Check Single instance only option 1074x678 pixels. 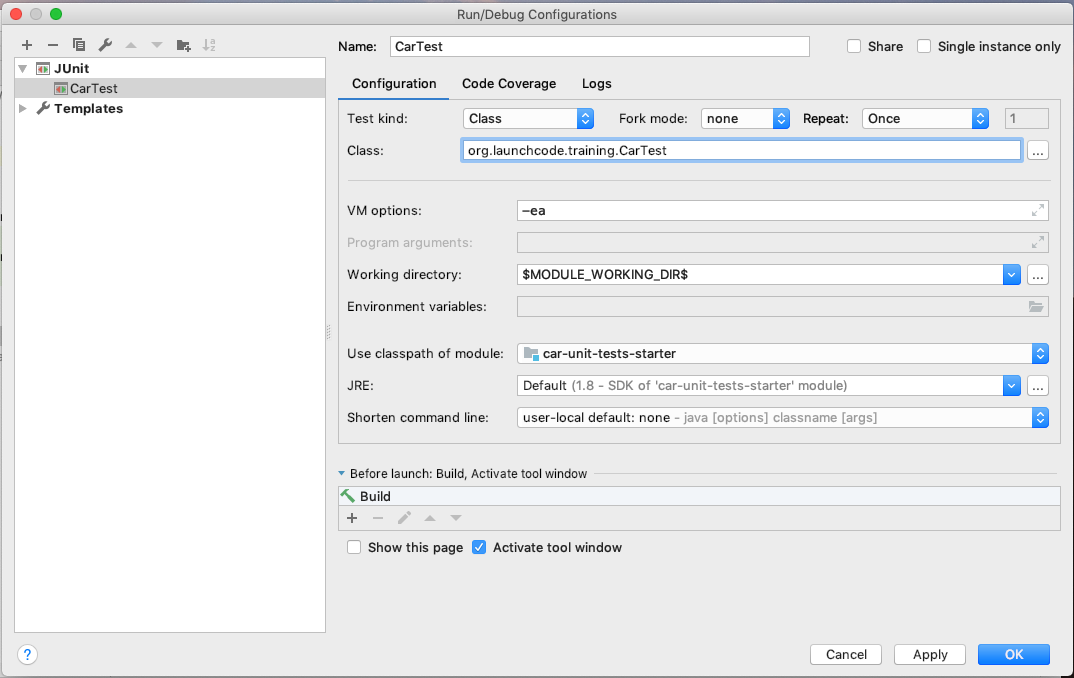pyautogui.click(x=924, y=46)
